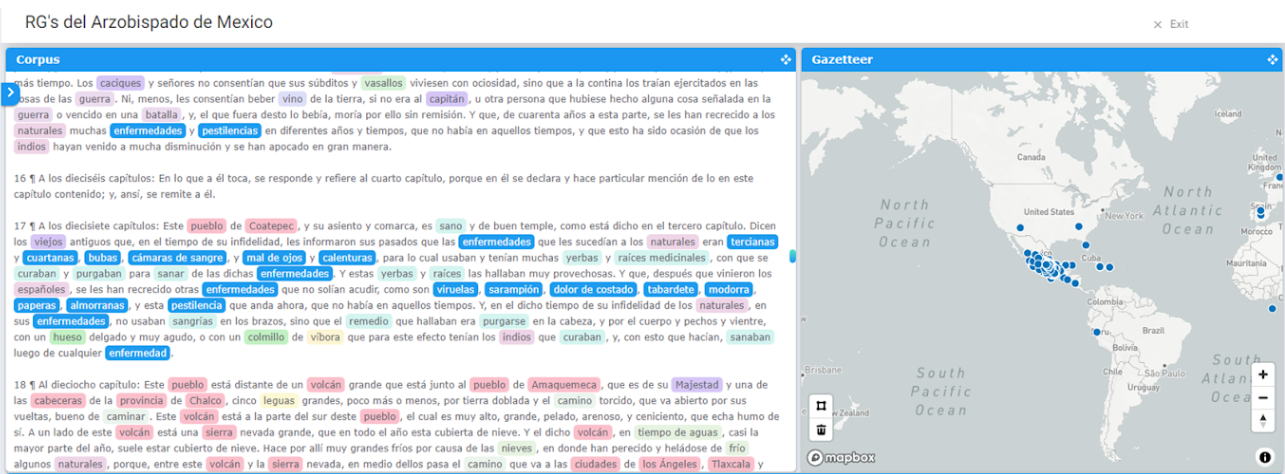Click the 'Majestad' annotated term

coord(696,385)
